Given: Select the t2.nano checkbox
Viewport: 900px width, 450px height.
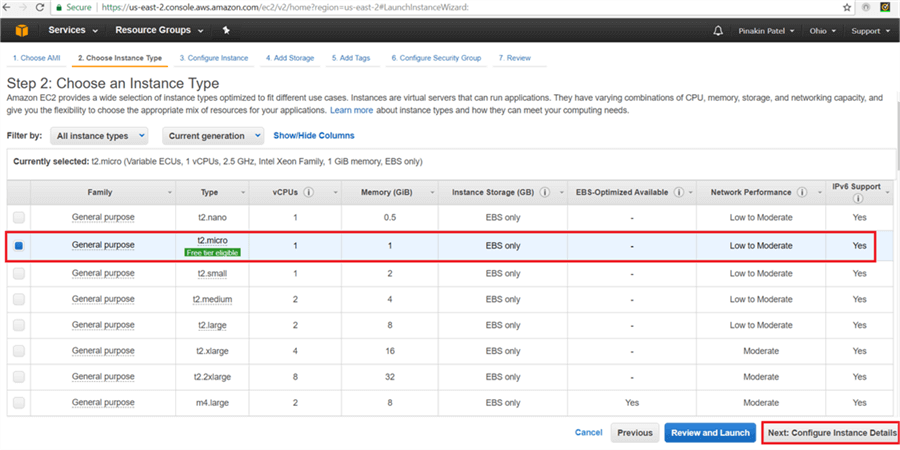Looking at the screenshot, I should coord(18,218).
